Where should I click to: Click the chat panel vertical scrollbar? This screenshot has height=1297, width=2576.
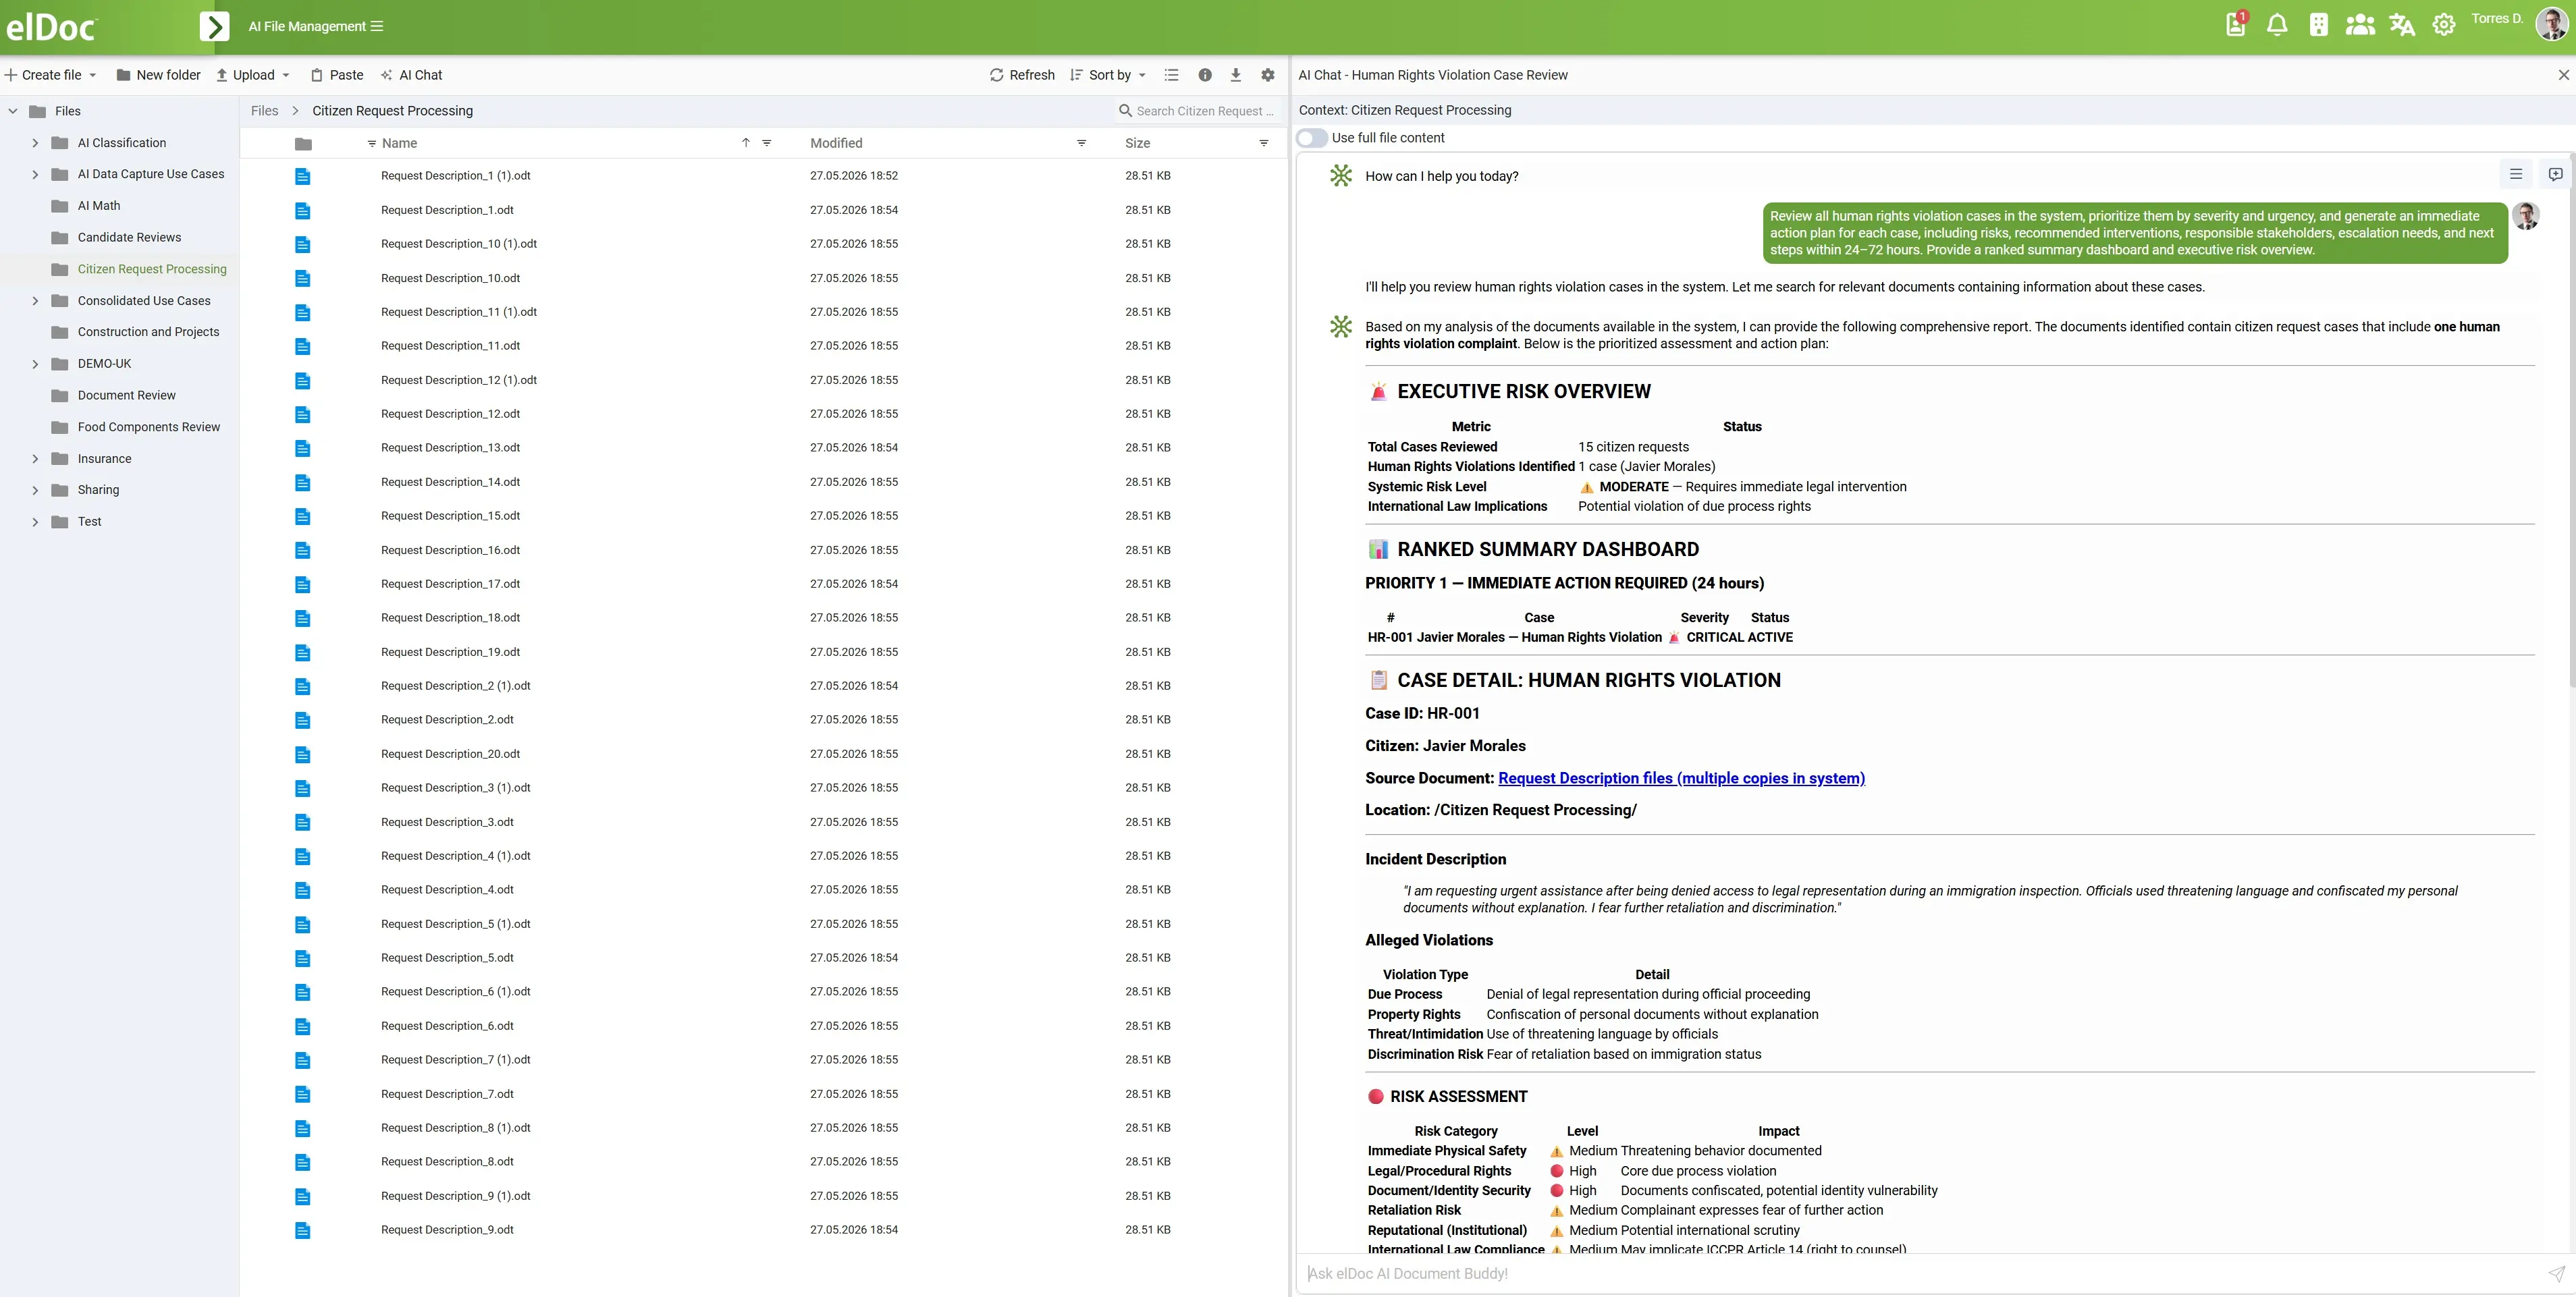pyautogui.click(x=2571, y=420)
